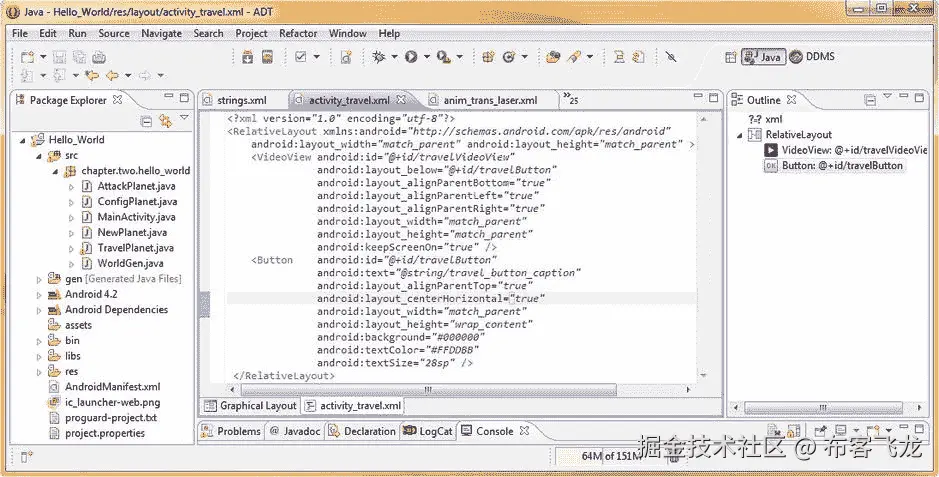Click the Open Perspective icon
The width and height of the screenshot is (939, 477).
point(731,57)
